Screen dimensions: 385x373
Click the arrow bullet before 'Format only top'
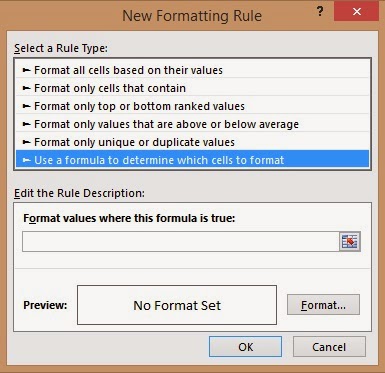pyautogui.click(x=26, y=106)
